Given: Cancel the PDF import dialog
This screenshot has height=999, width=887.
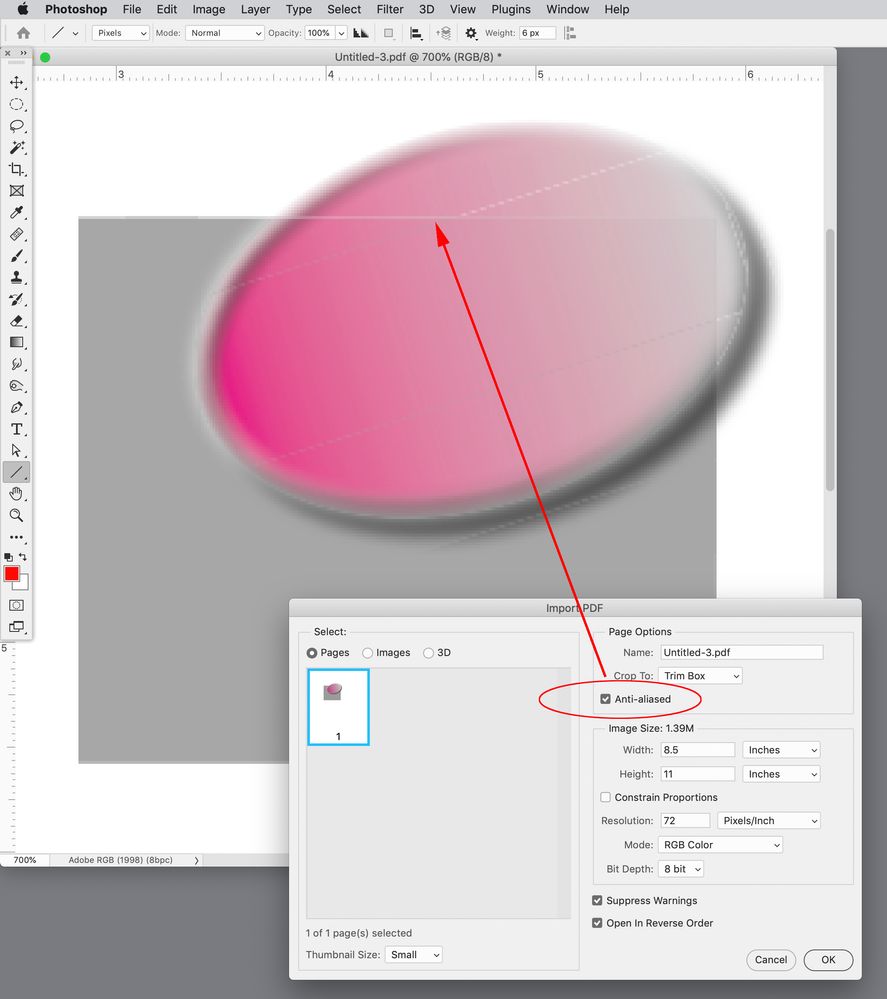Looking at the screenshot, I should [x=771, y=959].
